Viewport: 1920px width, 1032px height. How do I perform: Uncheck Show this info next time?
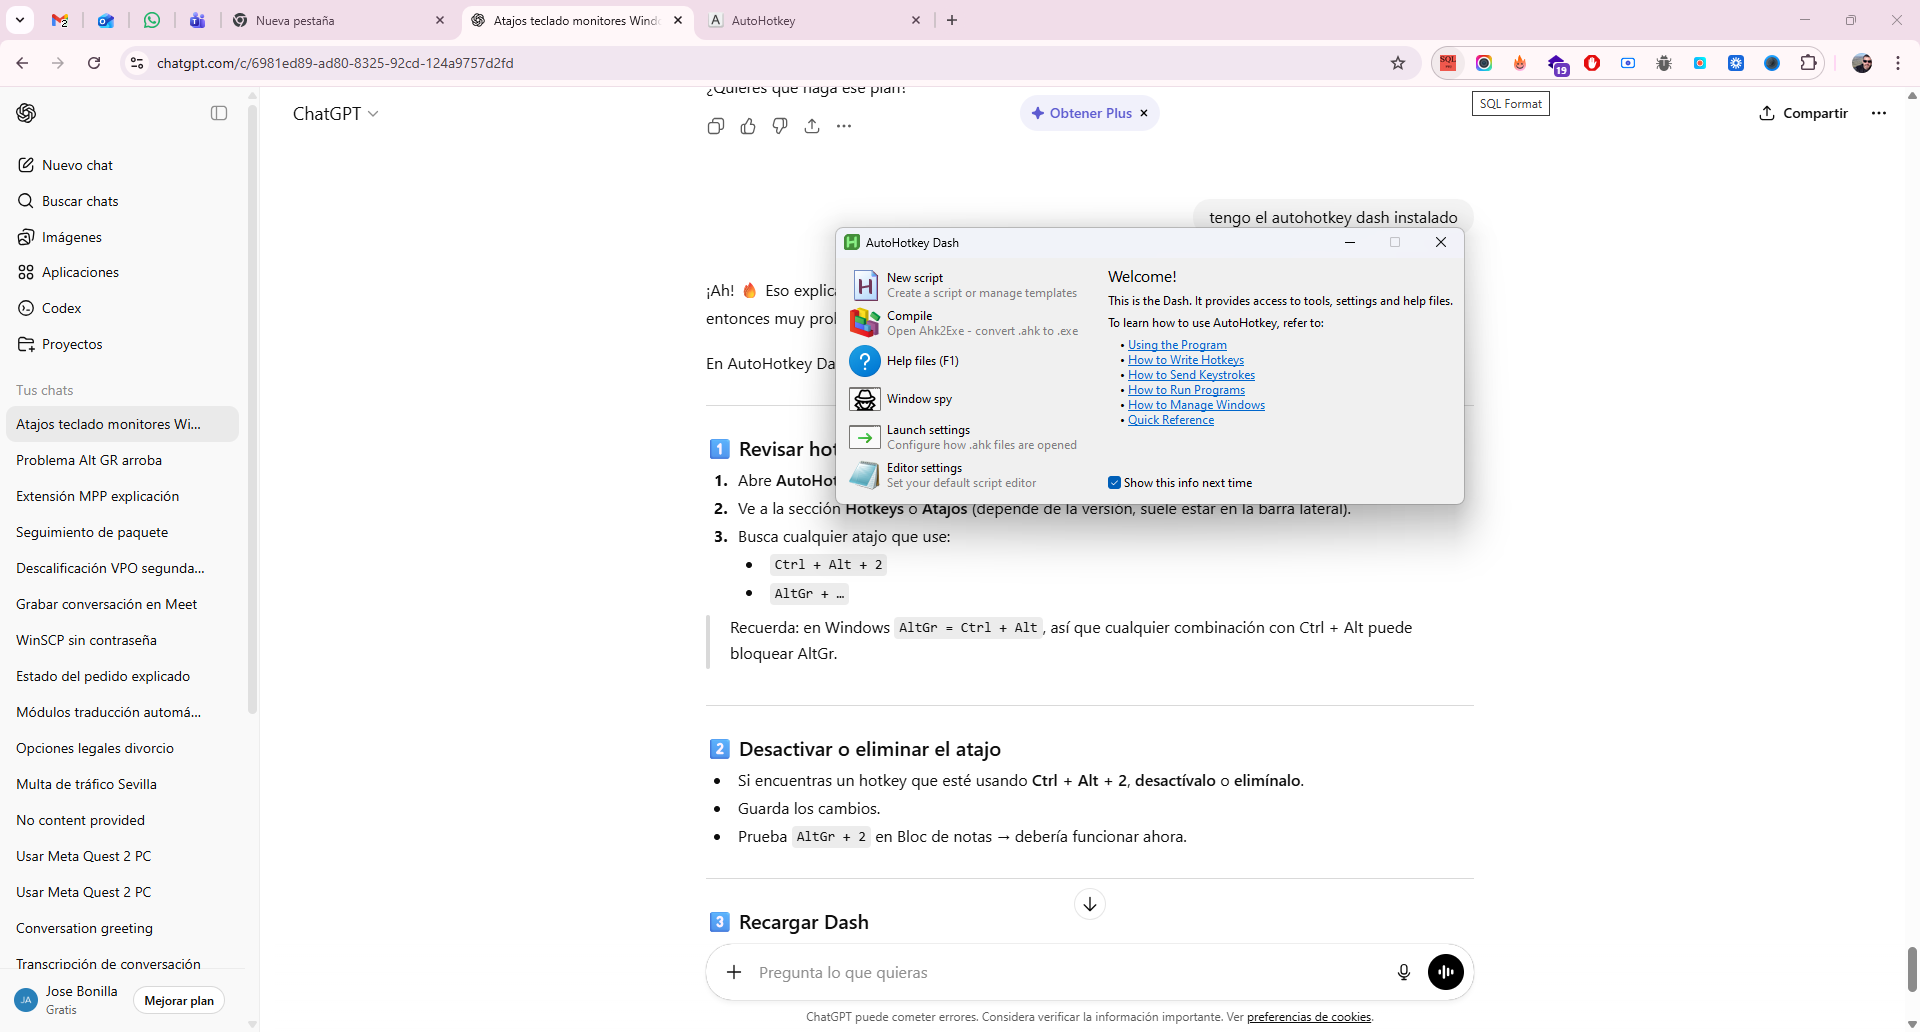1114,483
